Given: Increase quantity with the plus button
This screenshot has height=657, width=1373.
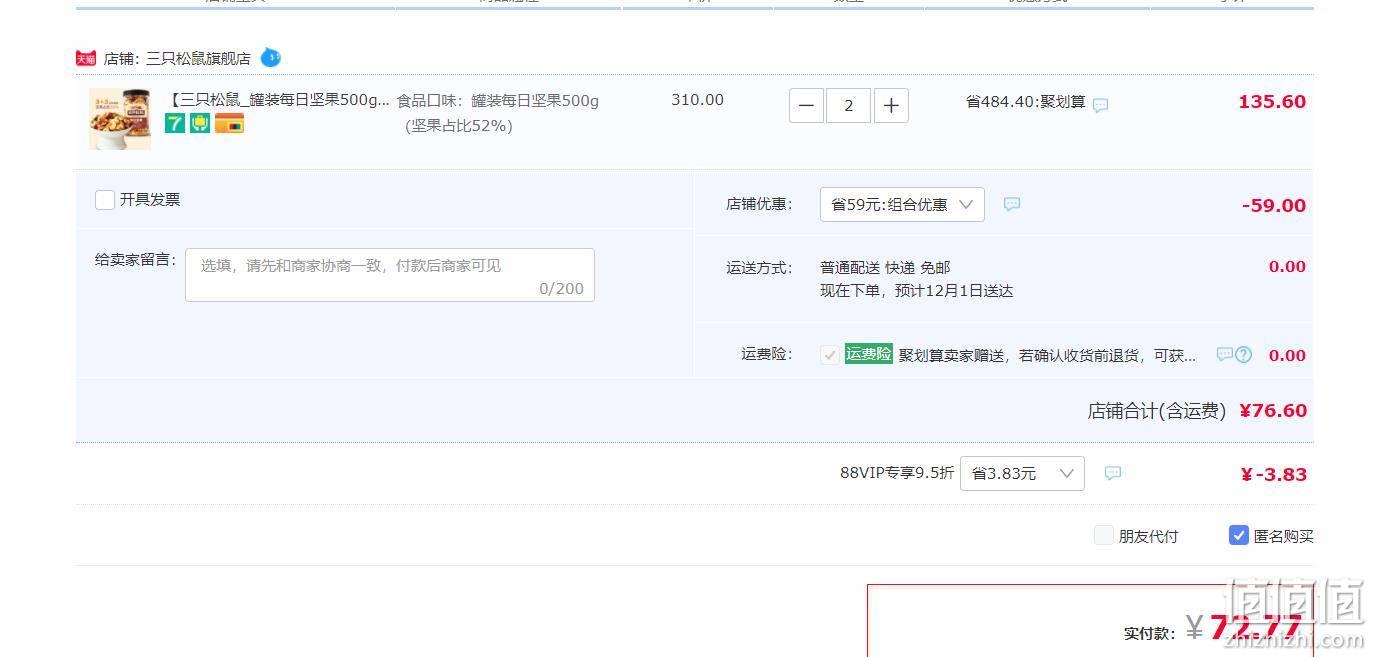Looking at the screenshot, I should coord(891,105).
